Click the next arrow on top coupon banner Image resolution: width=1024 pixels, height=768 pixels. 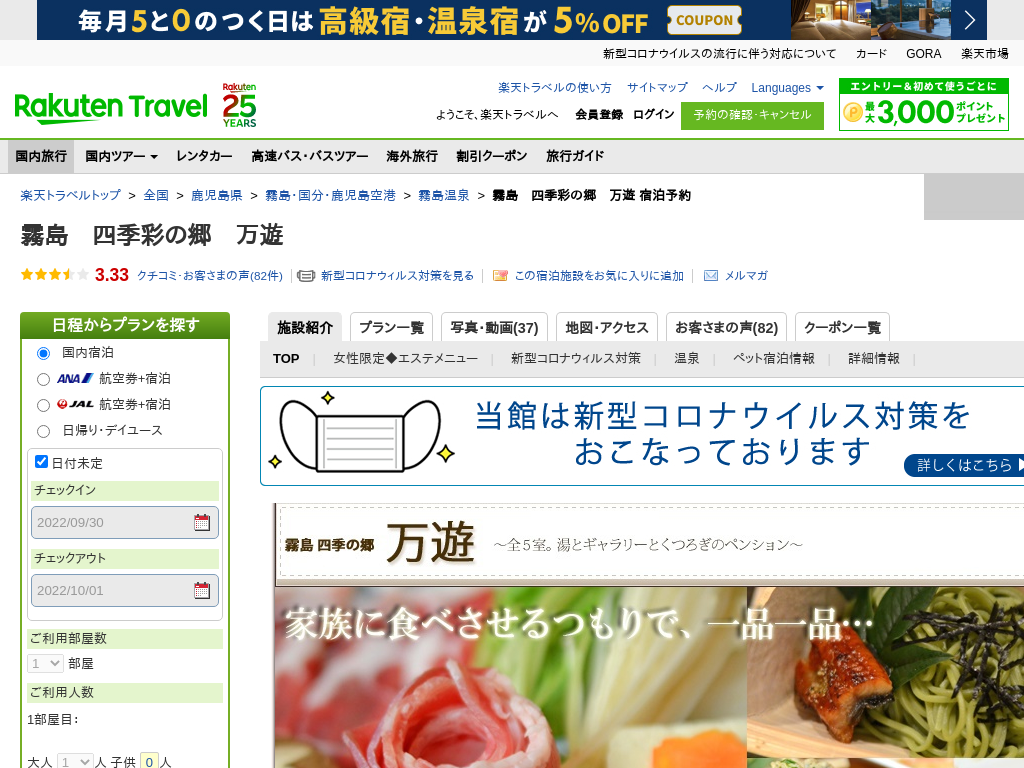tap(970, 20)
